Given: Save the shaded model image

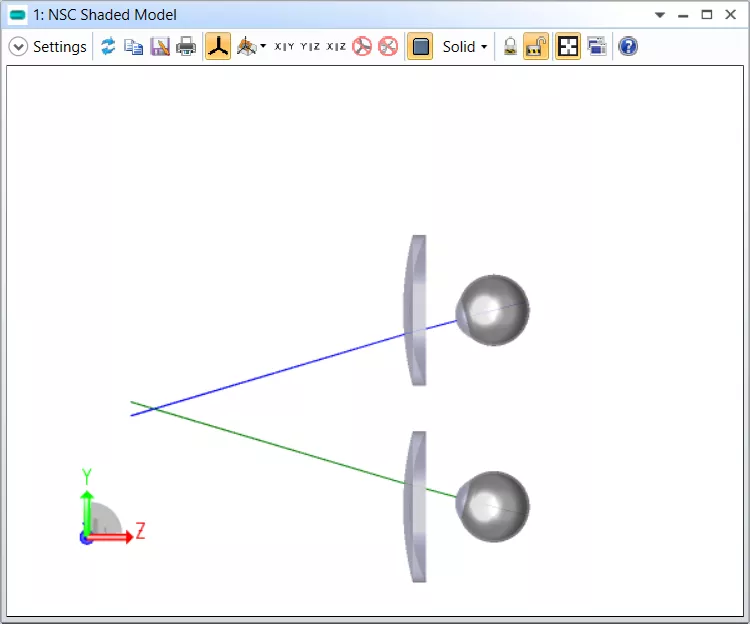Looking at the screenshot, I should 160,47.
